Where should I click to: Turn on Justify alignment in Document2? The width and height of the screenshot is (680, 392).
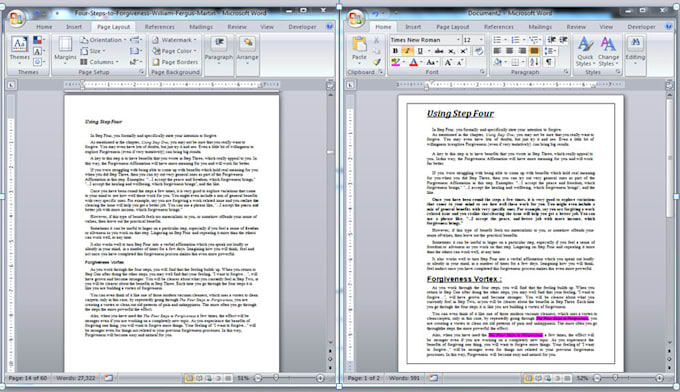[534, 51]
